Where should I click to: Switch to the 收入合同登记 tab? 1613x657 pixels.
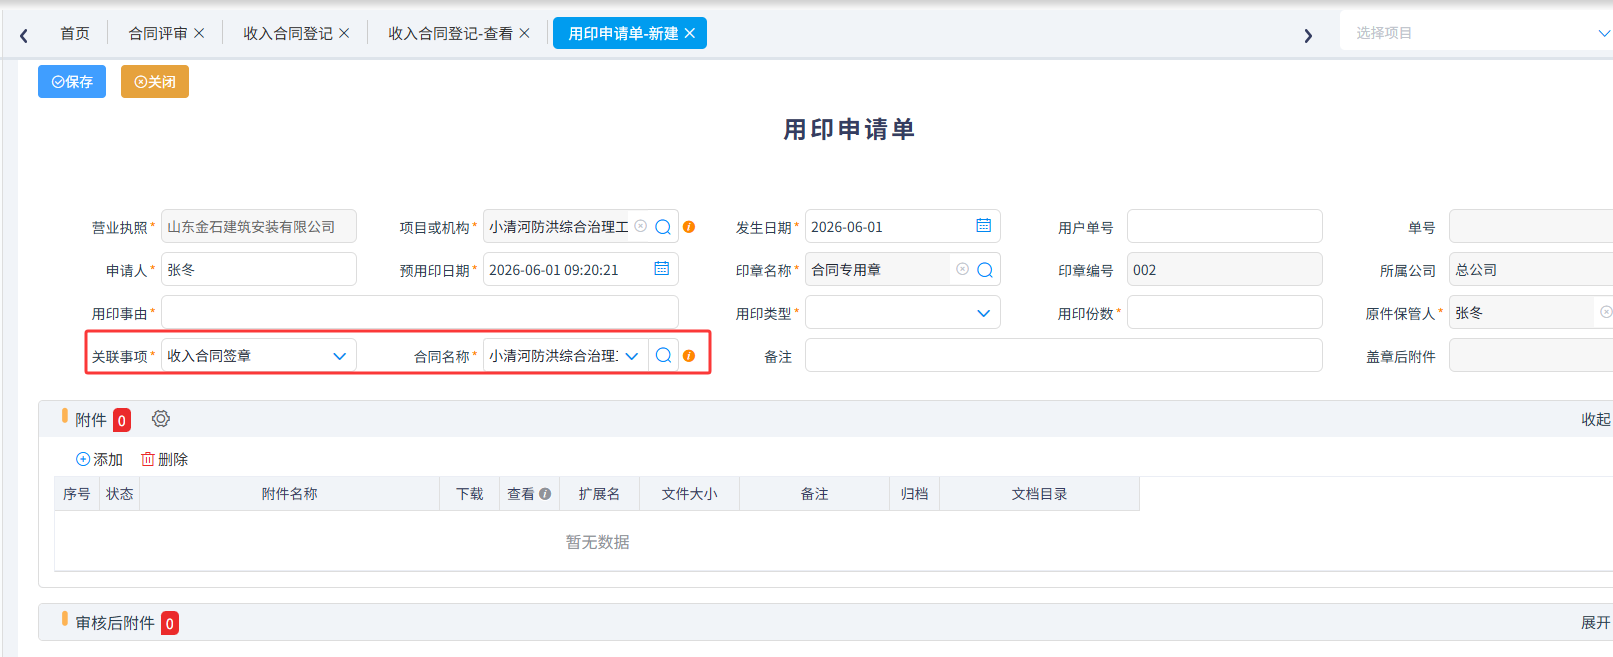(288, 34)
